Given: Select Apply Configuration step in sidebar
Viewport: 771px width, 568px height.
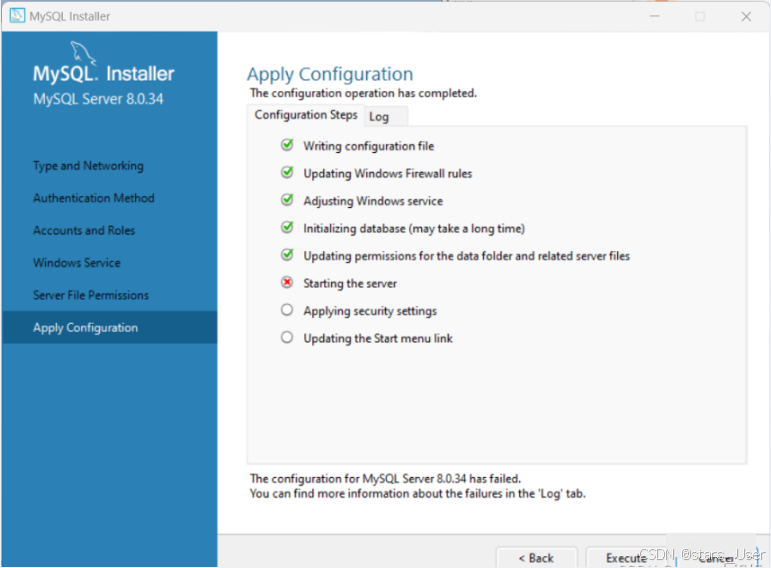Looking at the screenshot, I should point(110,328).
